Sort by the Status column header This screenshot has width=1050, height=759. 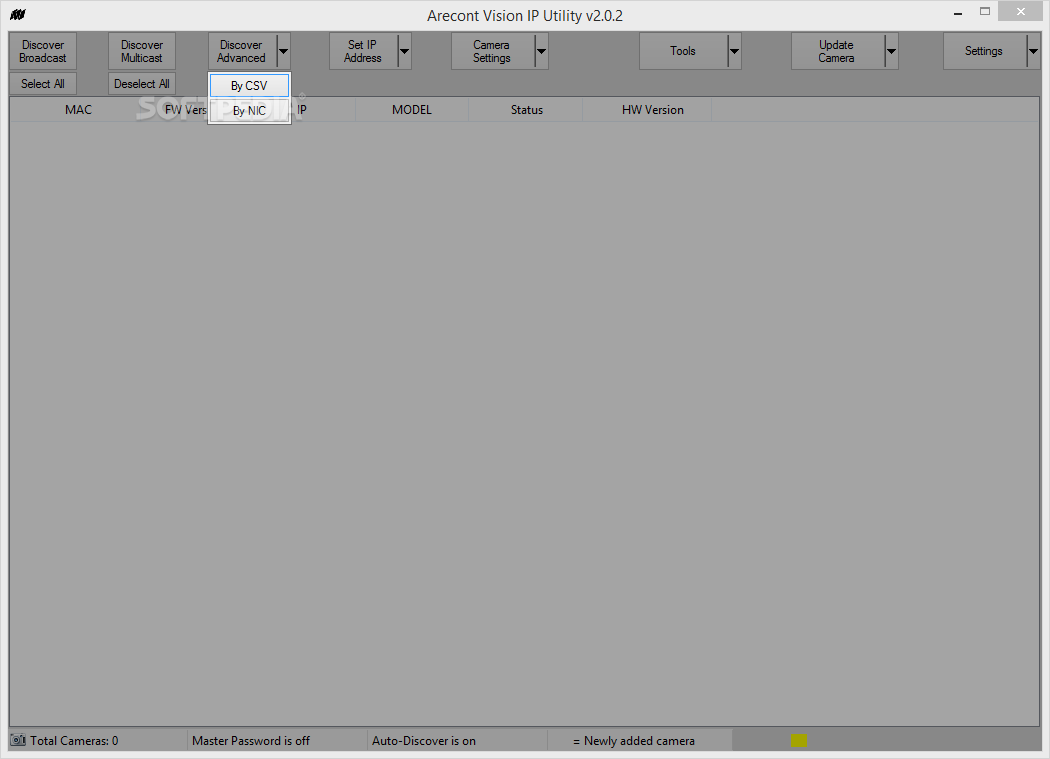pos(526,110)
